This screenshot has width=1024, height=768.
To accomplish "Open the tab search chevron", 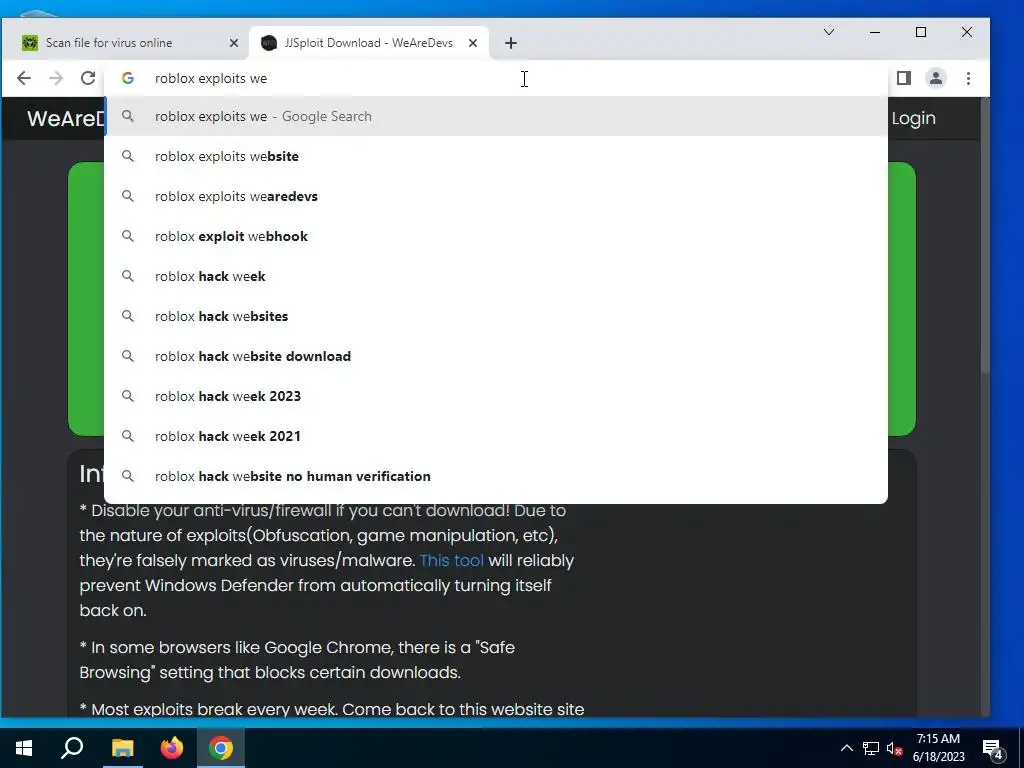I will point(829,32).
